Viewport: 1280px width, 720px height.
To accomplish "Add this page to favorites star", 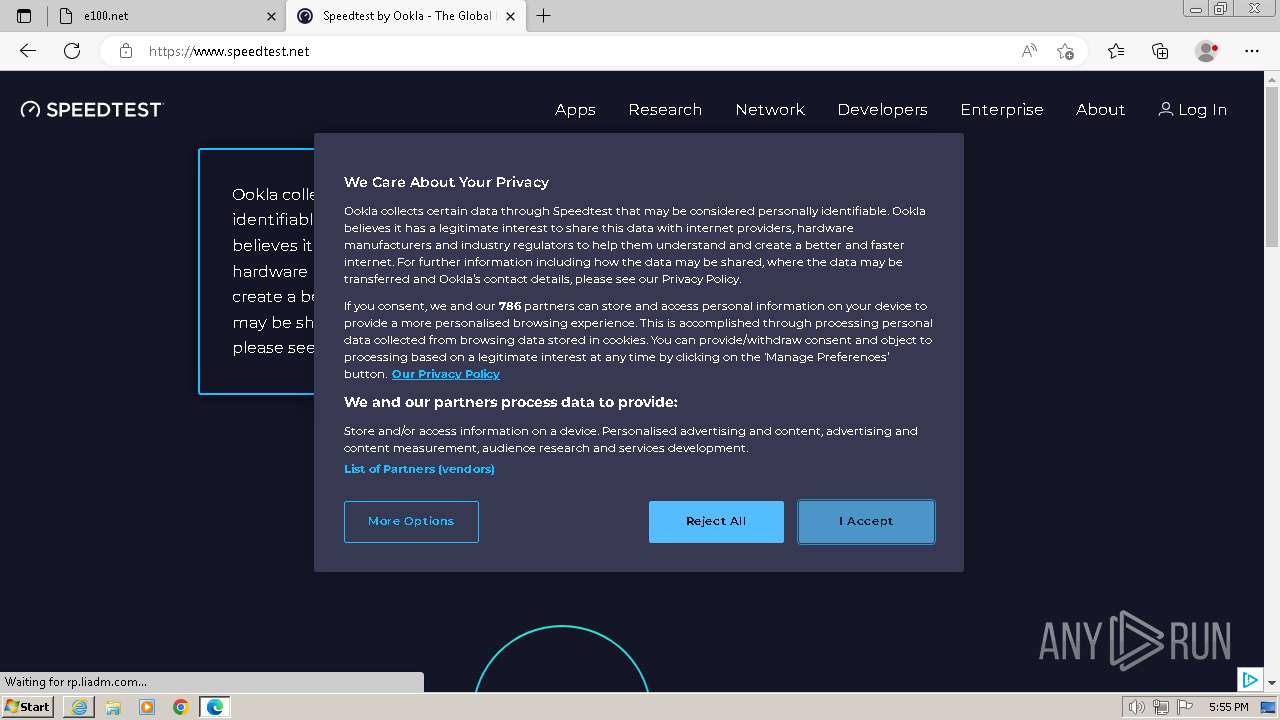I will tap(1065, 51).
